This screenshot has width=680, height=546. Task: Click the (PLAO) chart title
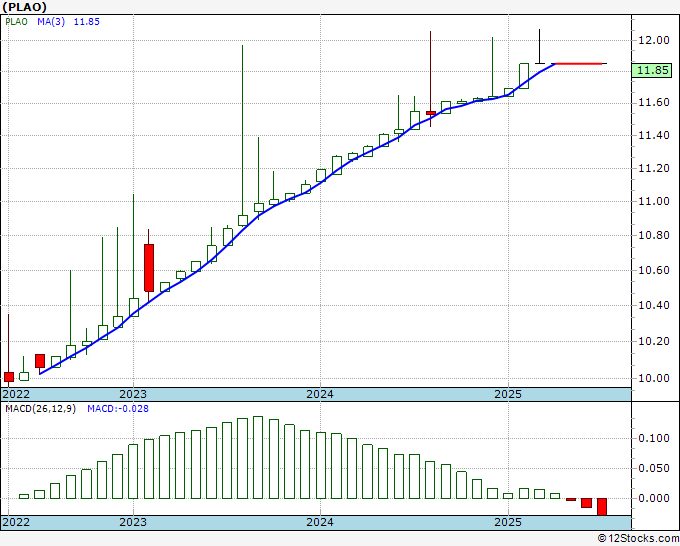pos(25,7)
